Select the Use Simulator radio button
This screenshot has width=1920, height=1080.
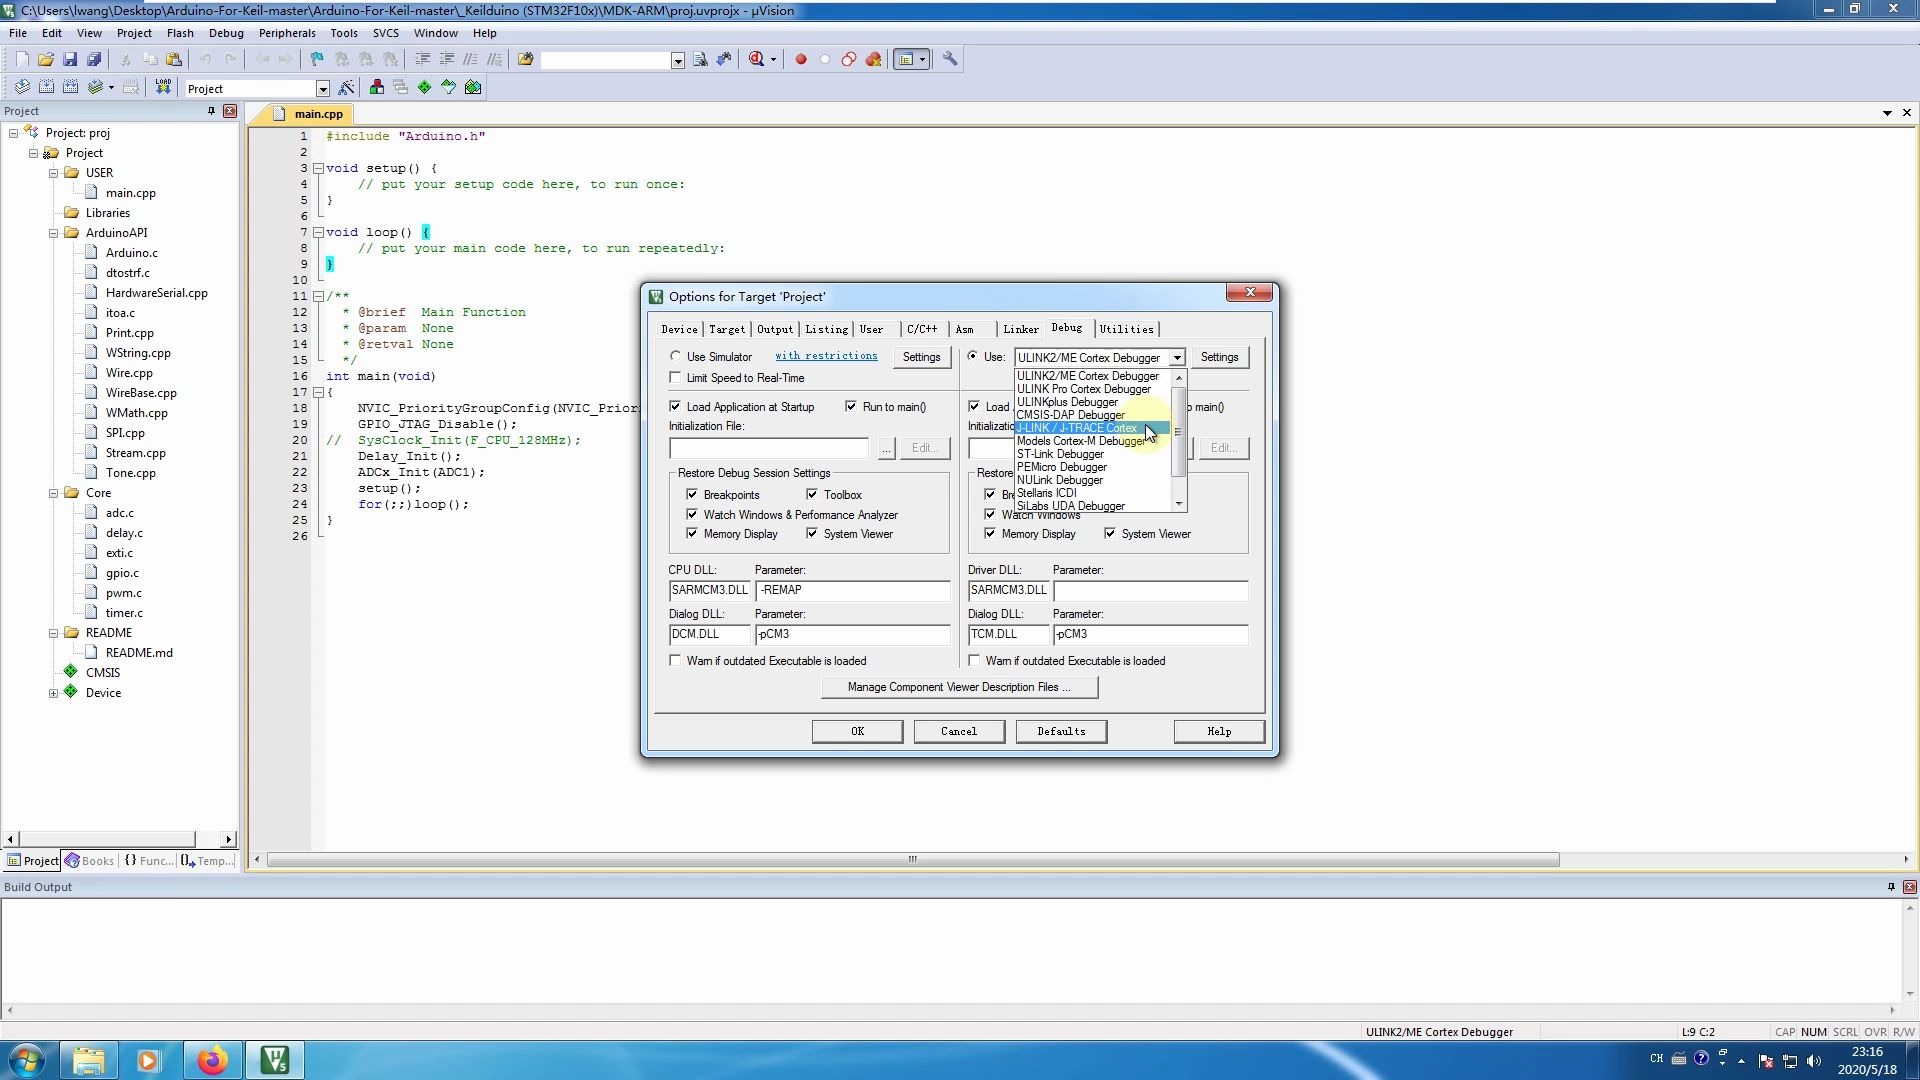(x=676, y=356)
